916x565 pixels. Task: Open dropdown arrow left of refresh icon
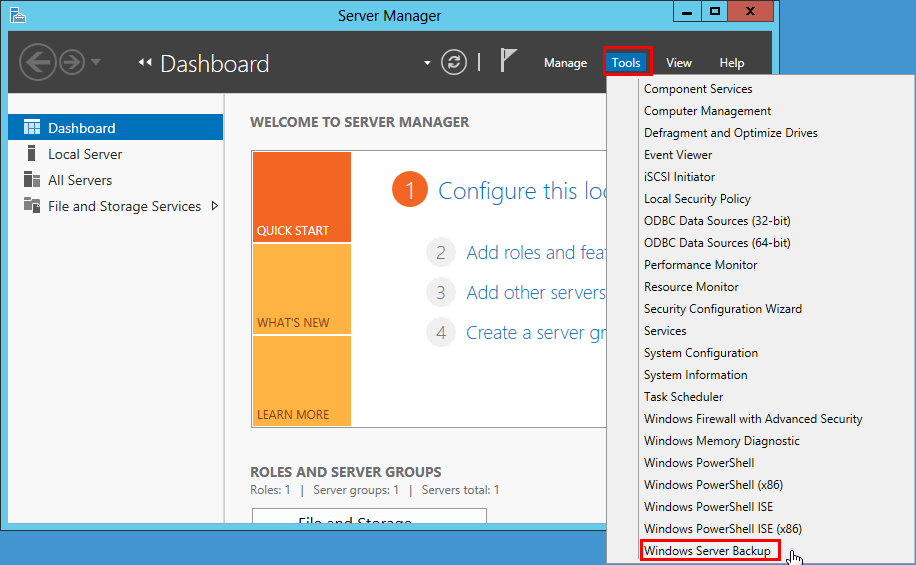tap(427, 63)
